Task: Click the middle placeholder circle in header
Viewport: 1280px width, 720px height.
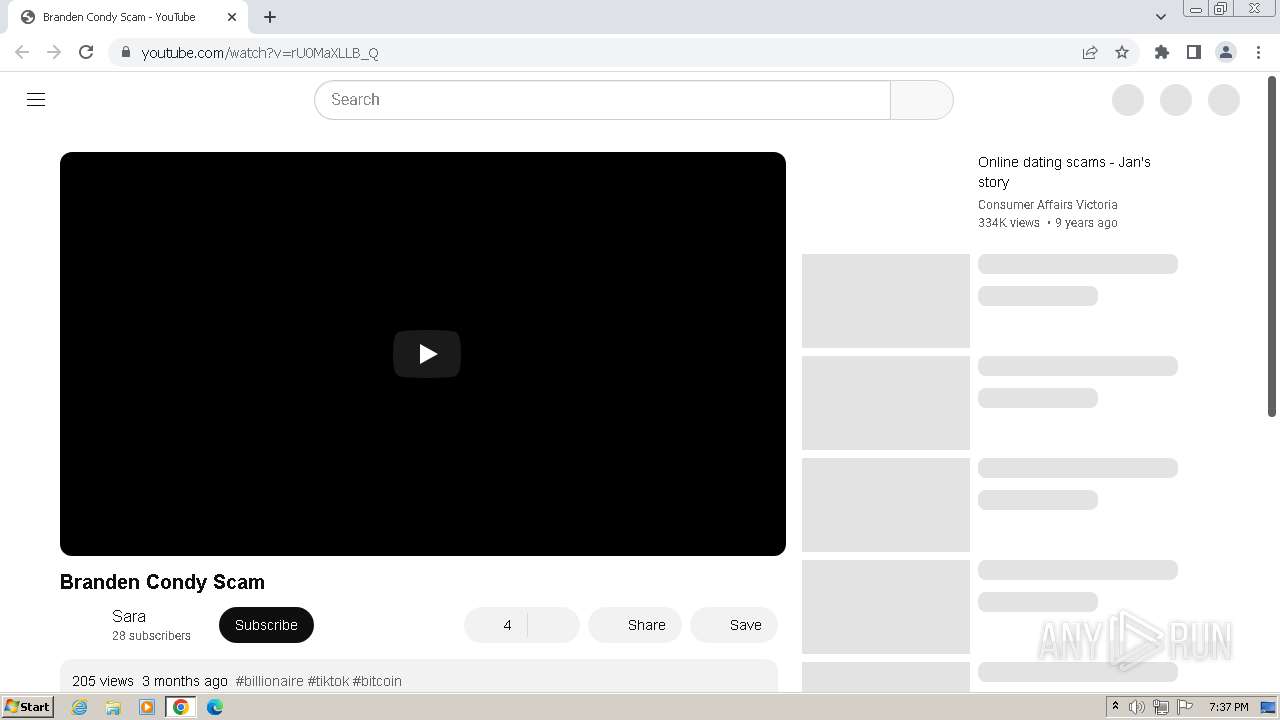Action: (1176, 100)
